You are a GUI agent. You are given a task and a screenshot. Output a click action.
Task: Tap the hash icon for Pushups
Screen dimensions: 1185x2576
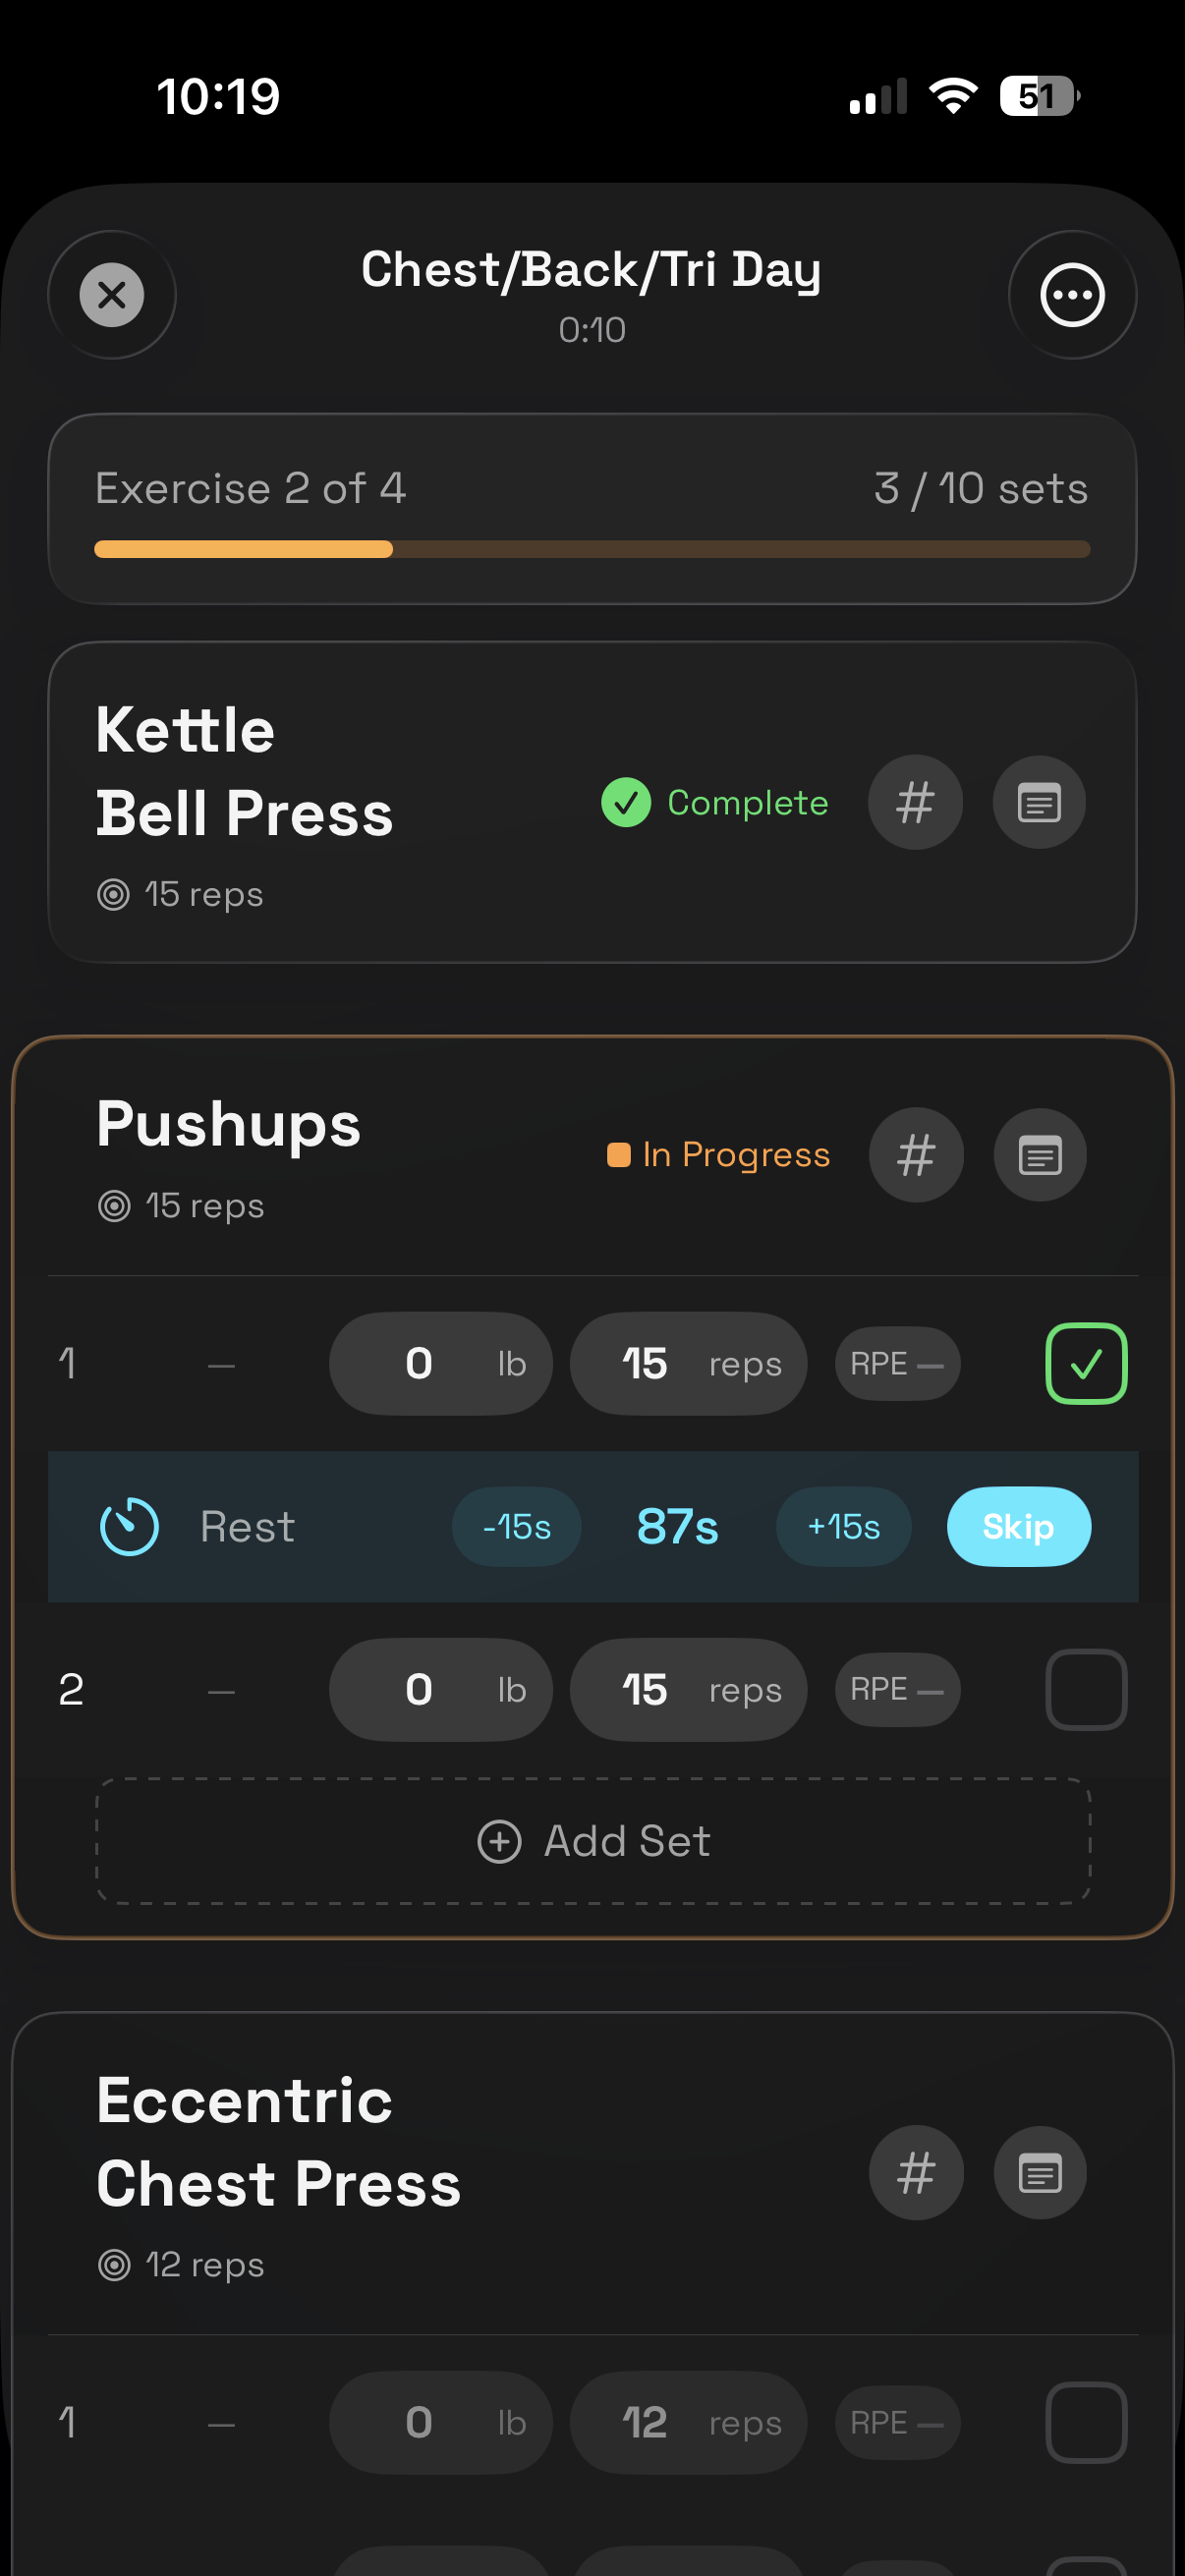tap(916, 1155)
